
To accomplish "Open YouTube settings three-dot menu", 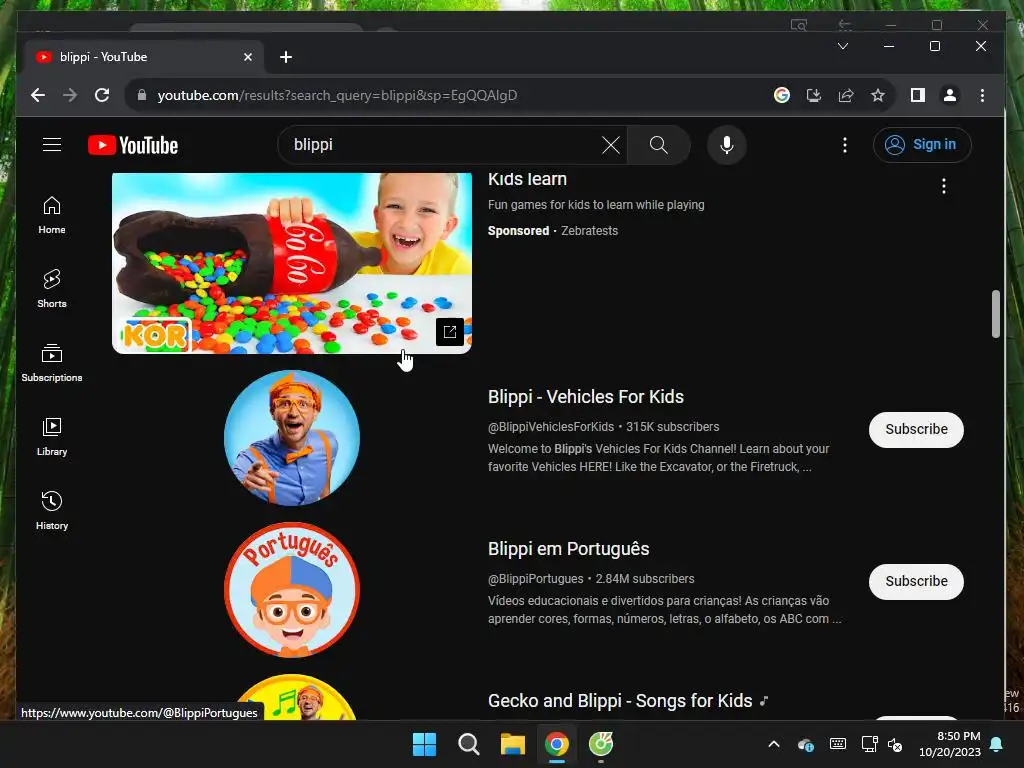I will 844,145.
